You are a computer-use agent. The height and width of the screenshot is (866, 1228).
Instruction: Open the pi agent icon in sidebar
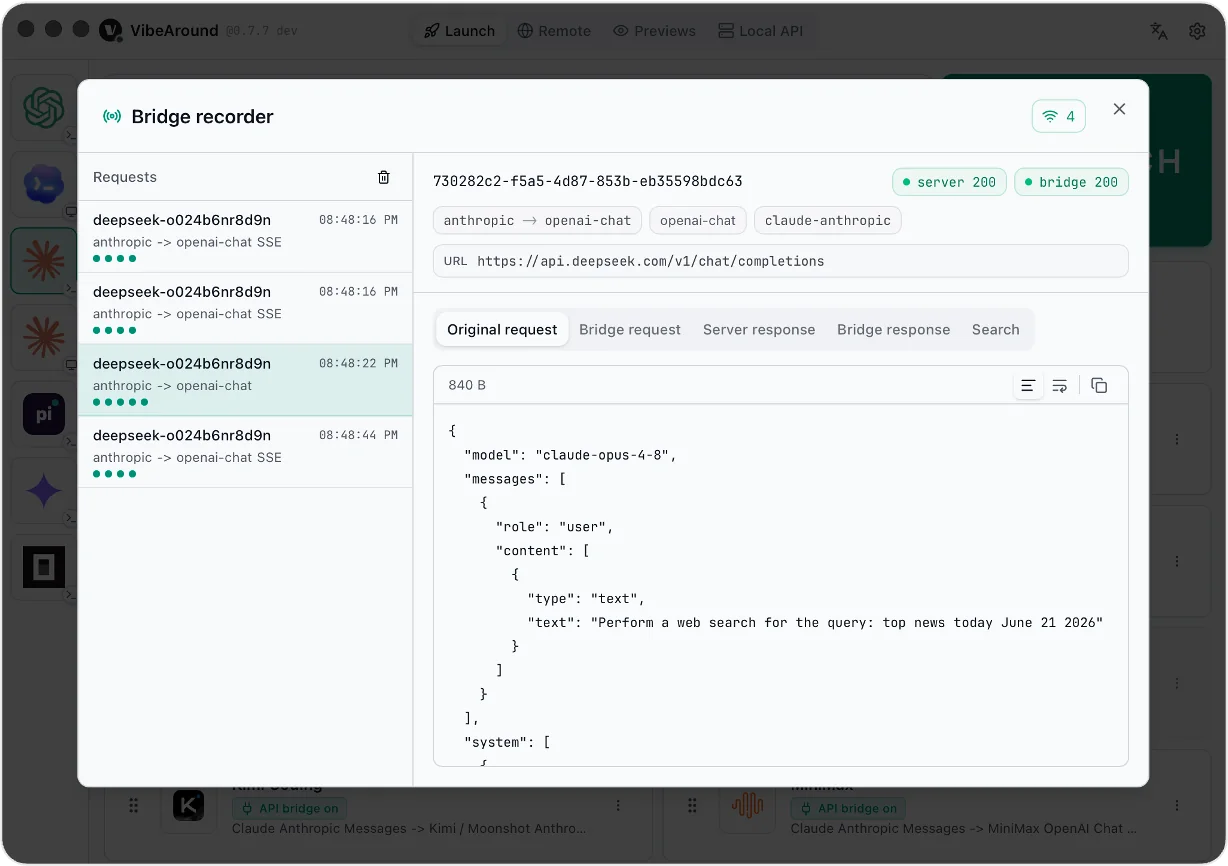click(44, 414)
